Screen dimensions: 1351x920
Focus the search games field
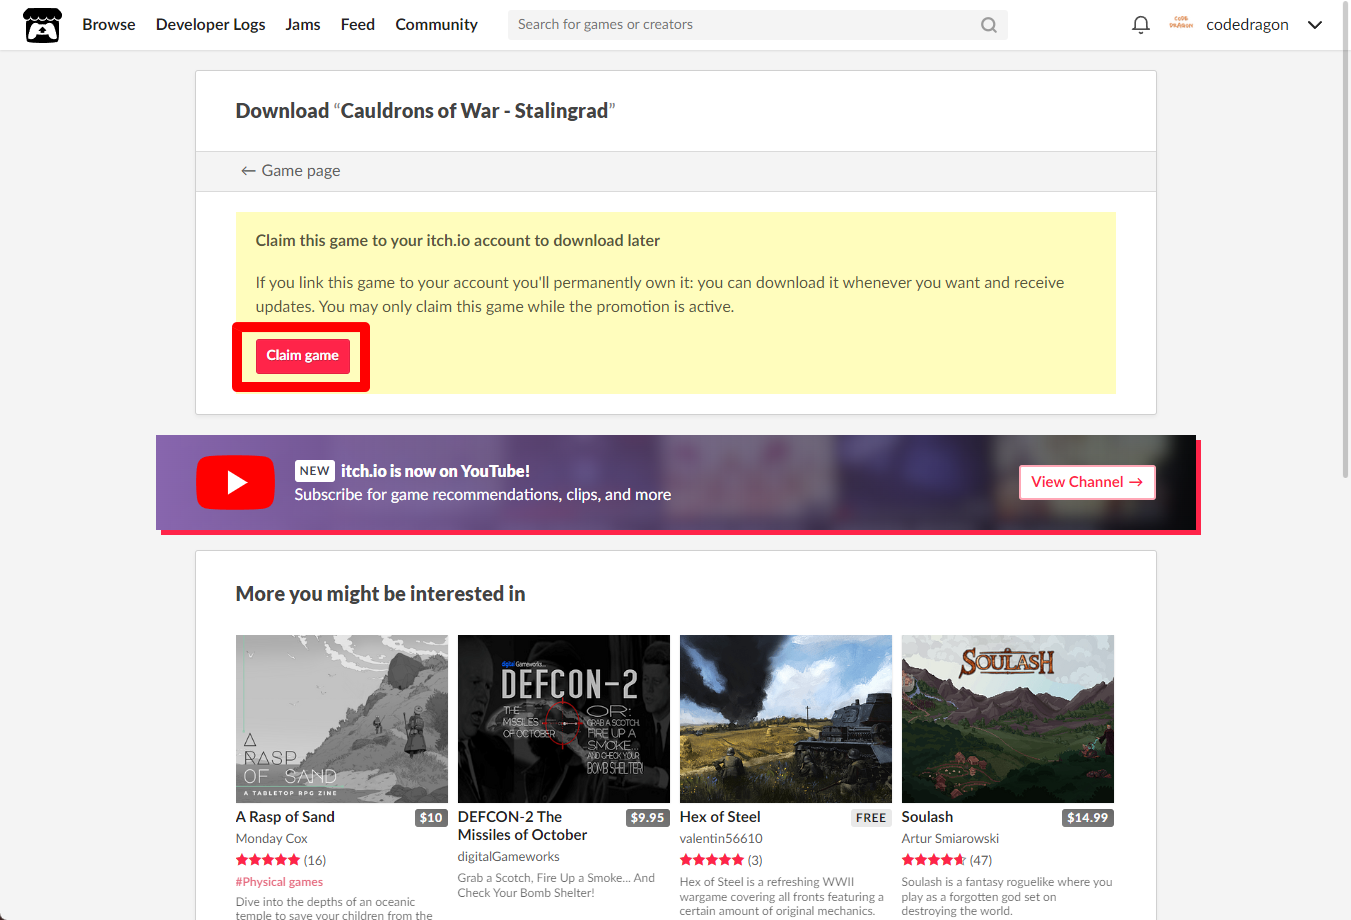coord(757,25)
